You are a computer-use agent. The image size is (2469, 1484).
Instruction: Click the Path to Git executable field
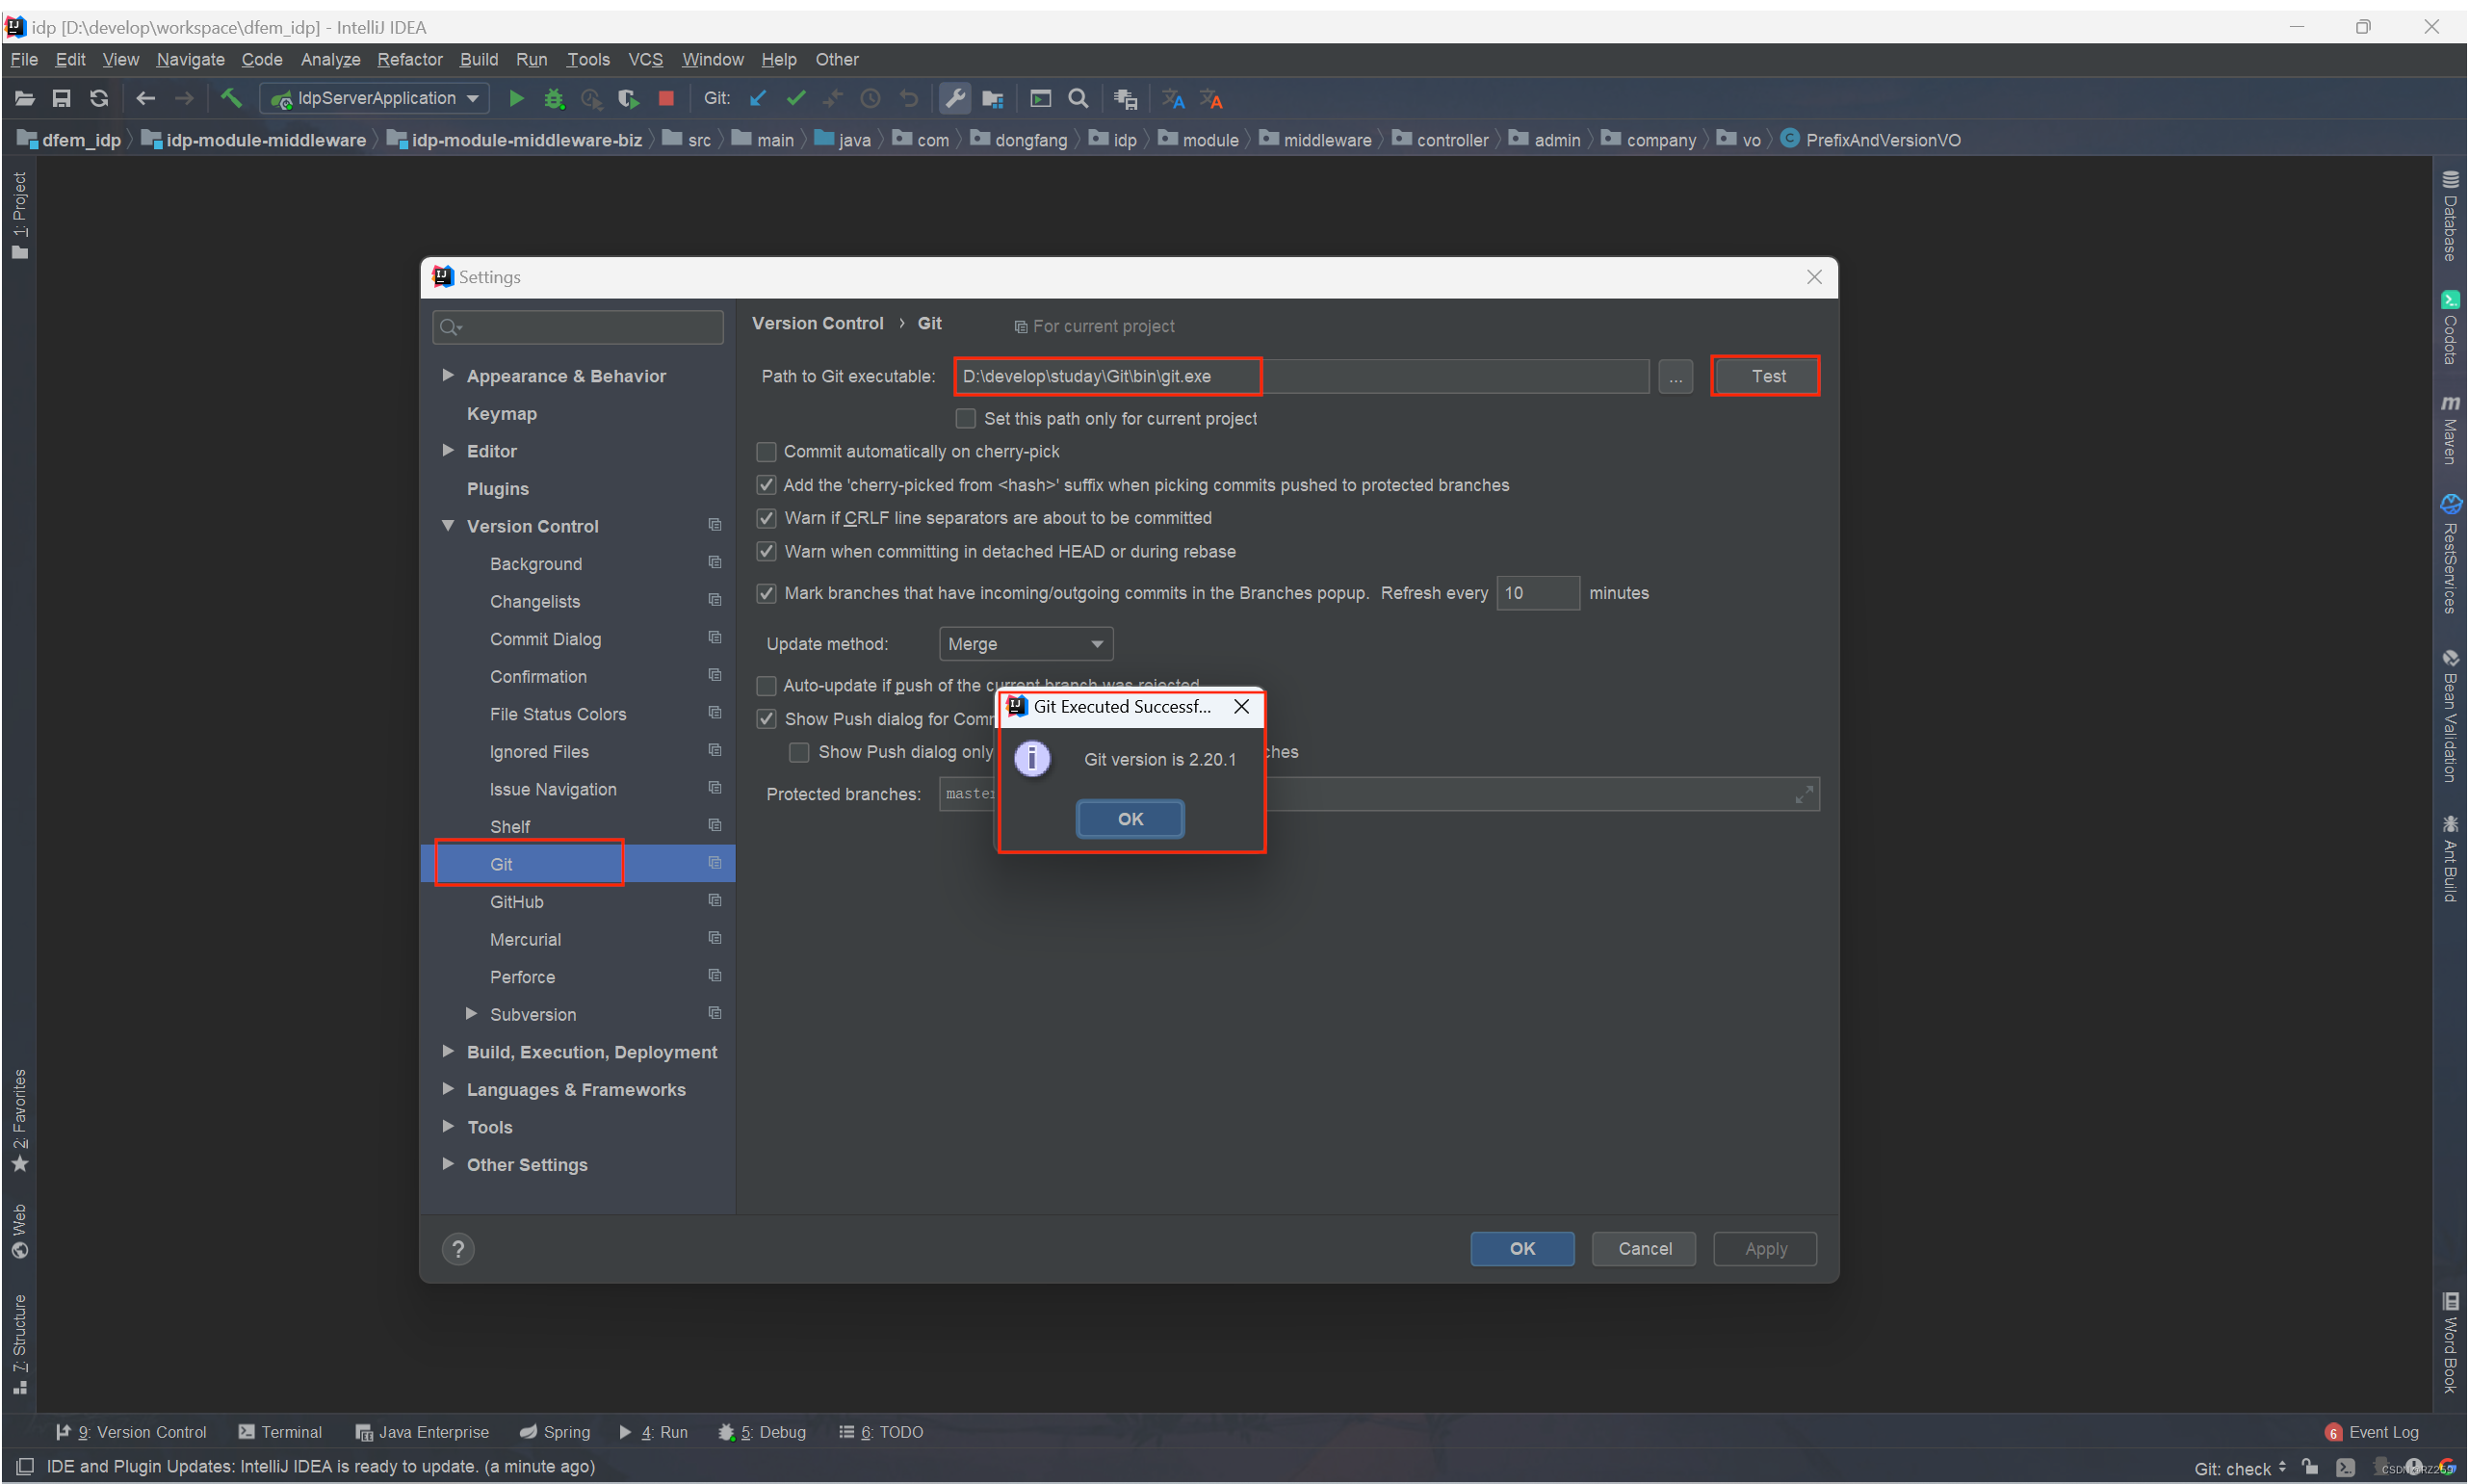pos(1105,376)
